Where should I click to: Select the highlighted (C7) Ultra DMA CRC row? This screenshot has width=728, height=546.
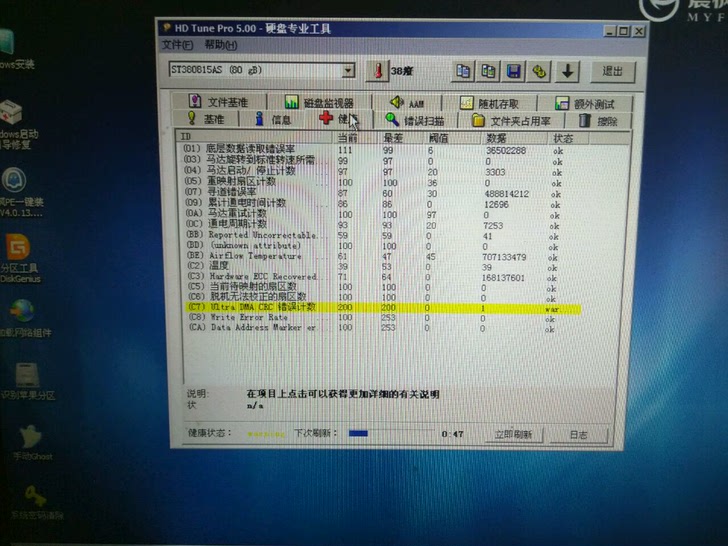383,308
